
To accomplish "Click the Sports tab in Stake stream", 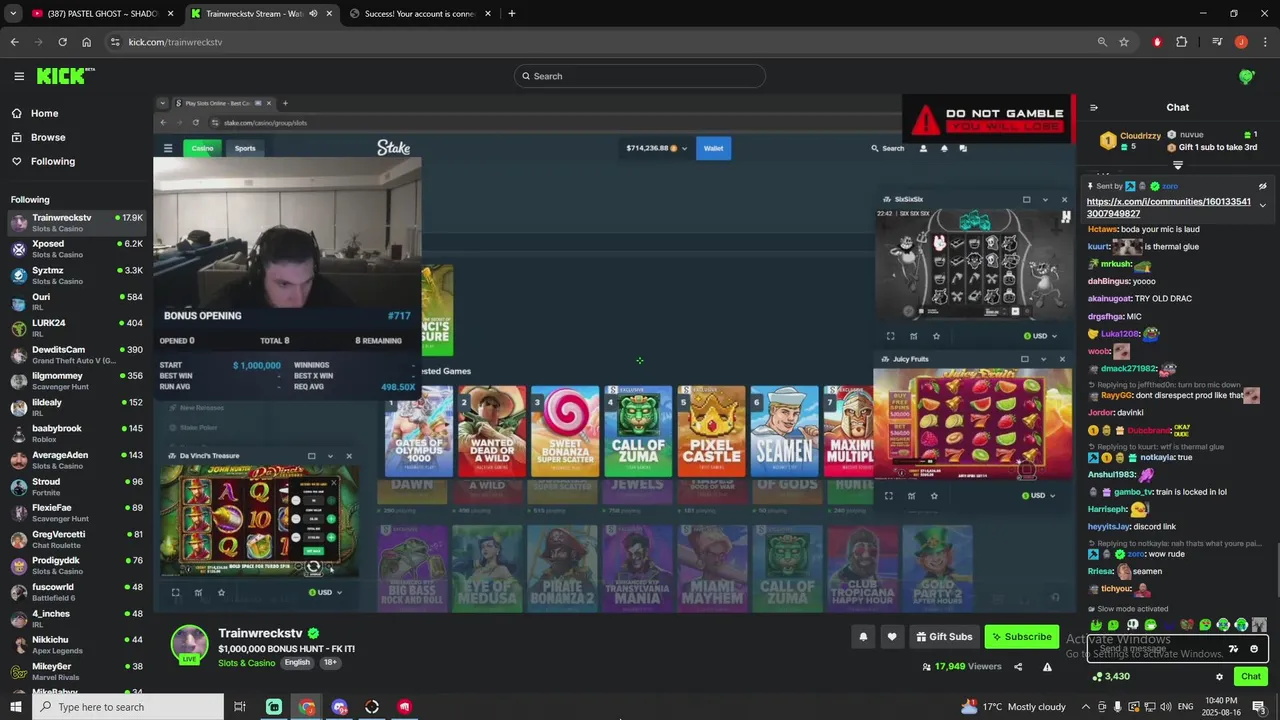I will [245, 148].
